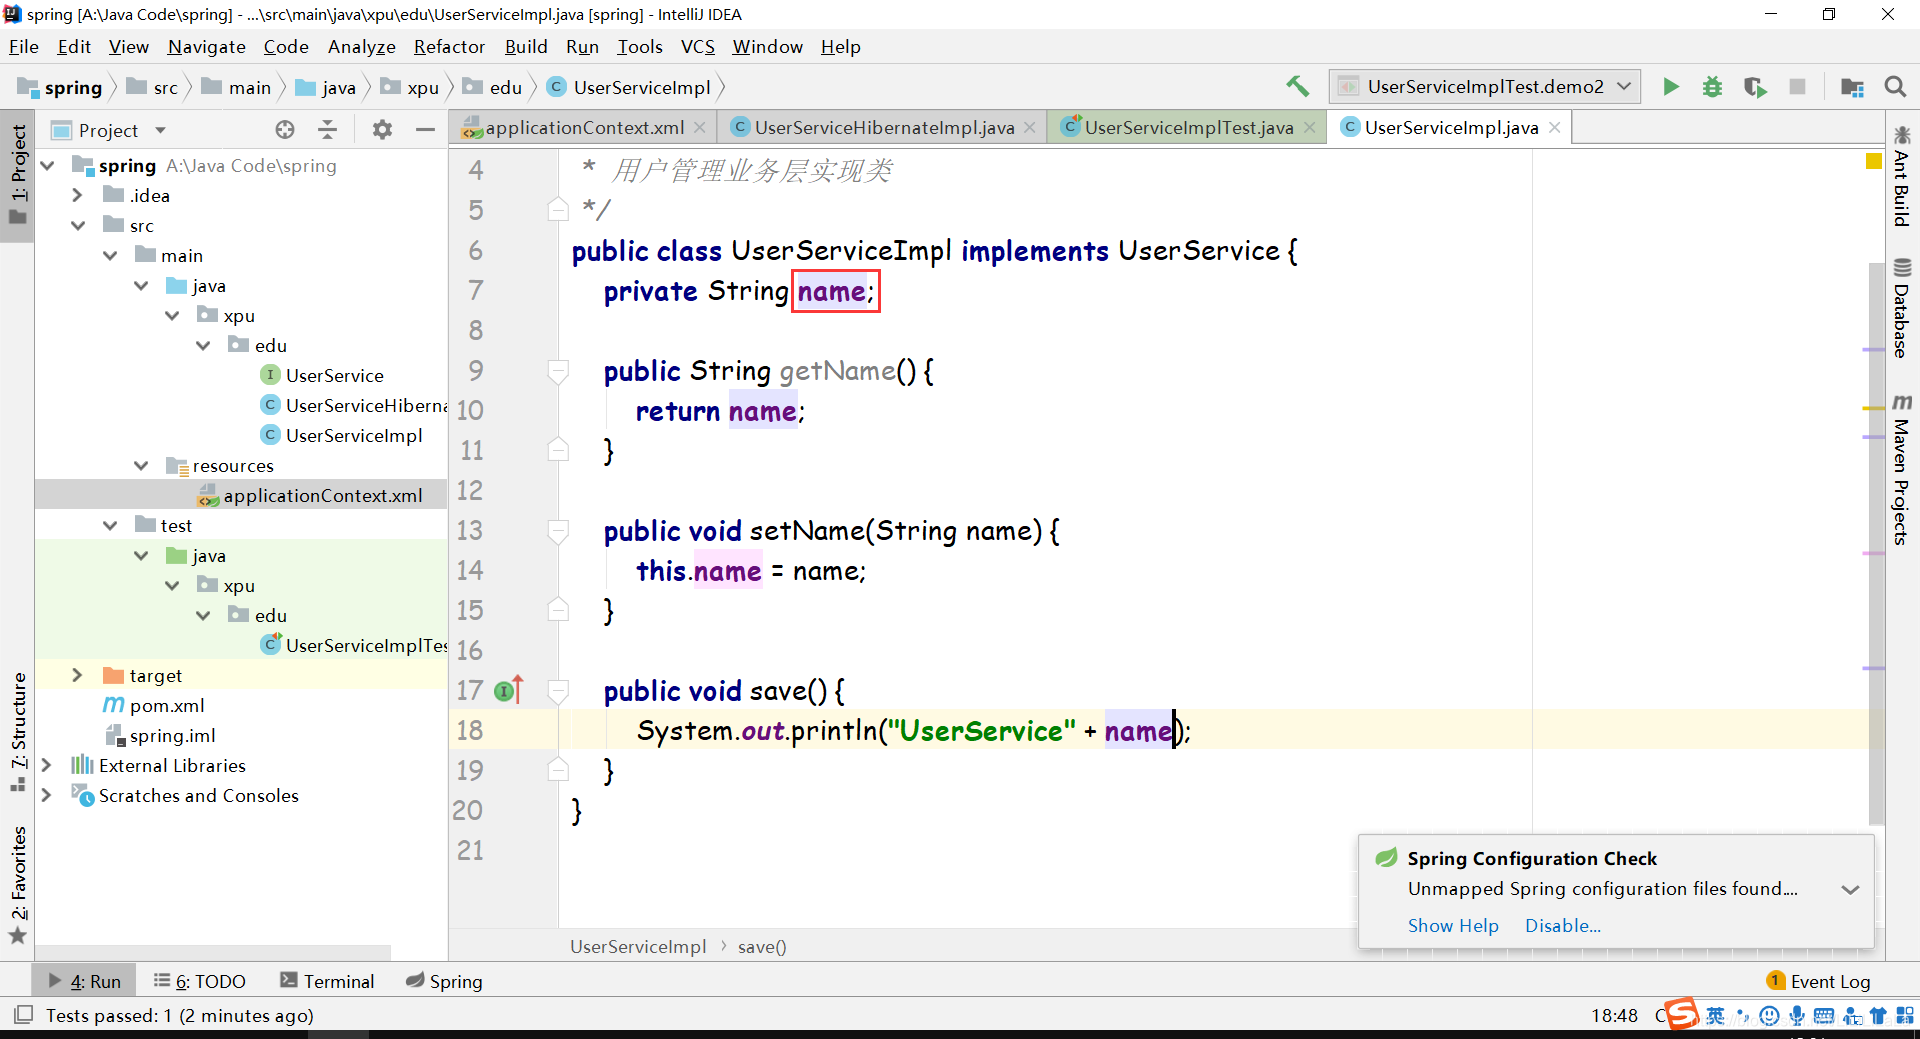Collapse the resources folder

click(x=141, y=465)
